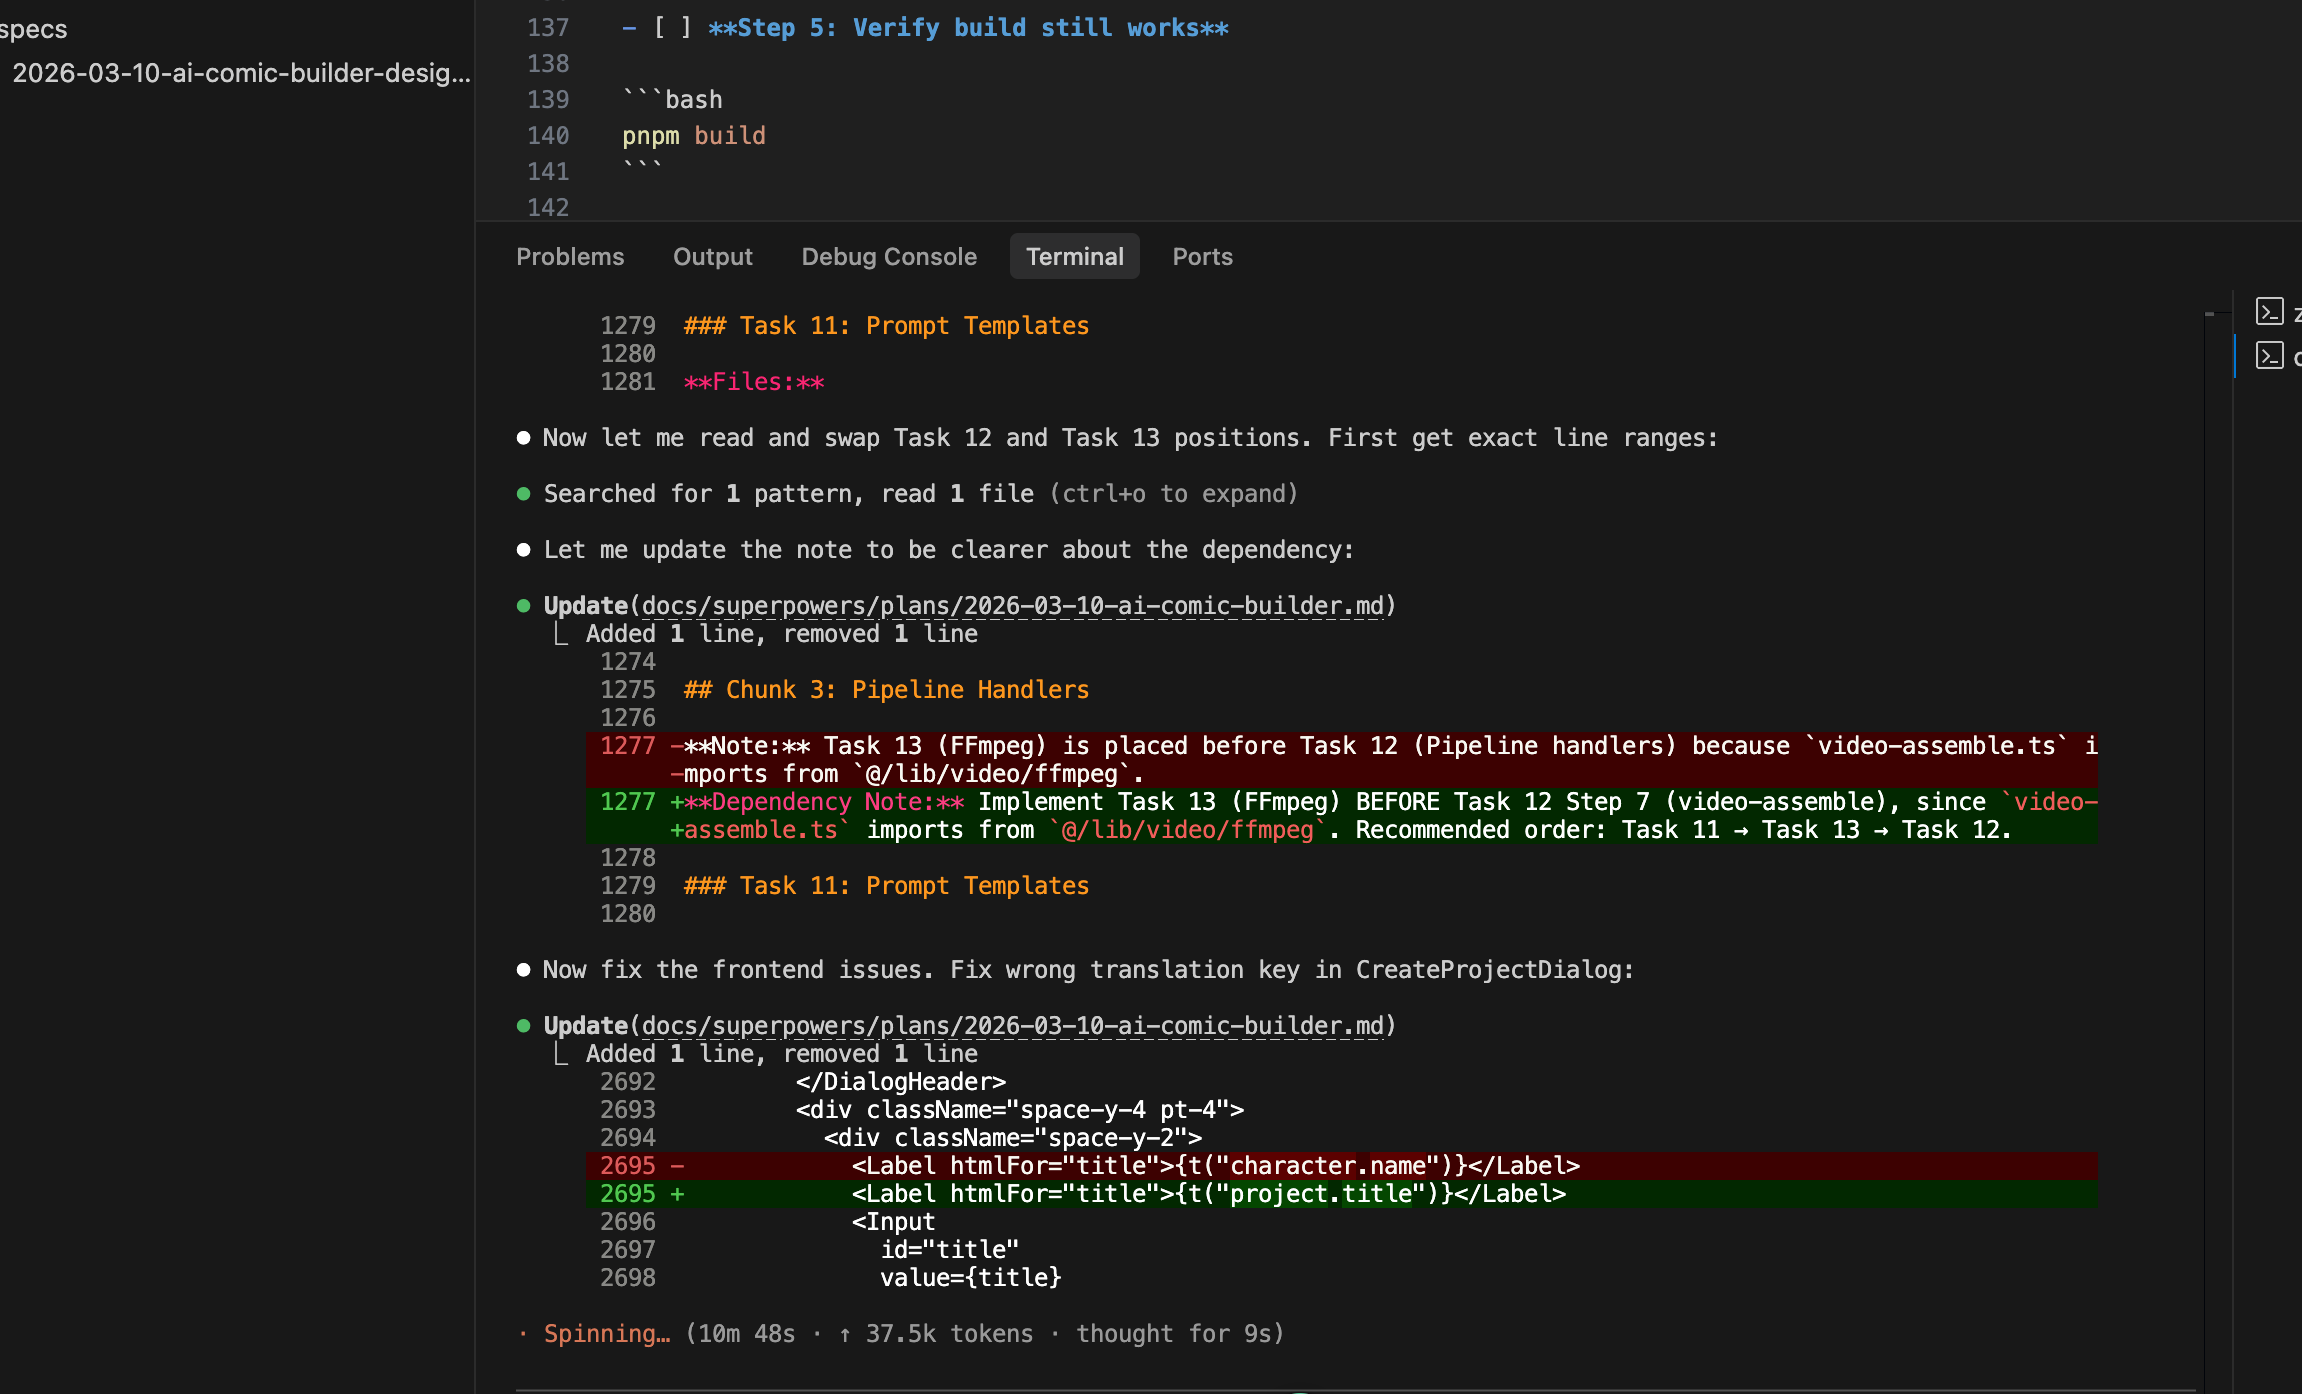Switch to the Output tab
This screenshot has width=2302, height=1394.
tap(712, 257)
